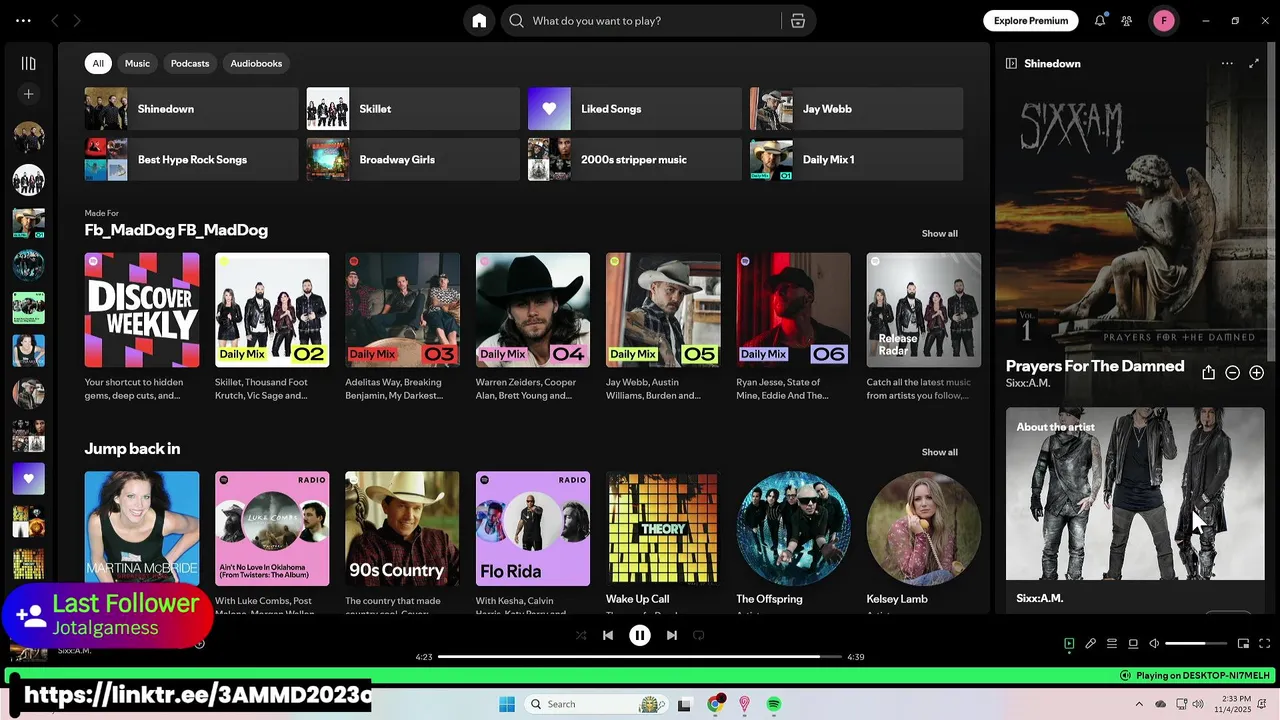Expand Now Playing panel to full view
This screenshot has width=1280, height=720.
point(1254,63)
